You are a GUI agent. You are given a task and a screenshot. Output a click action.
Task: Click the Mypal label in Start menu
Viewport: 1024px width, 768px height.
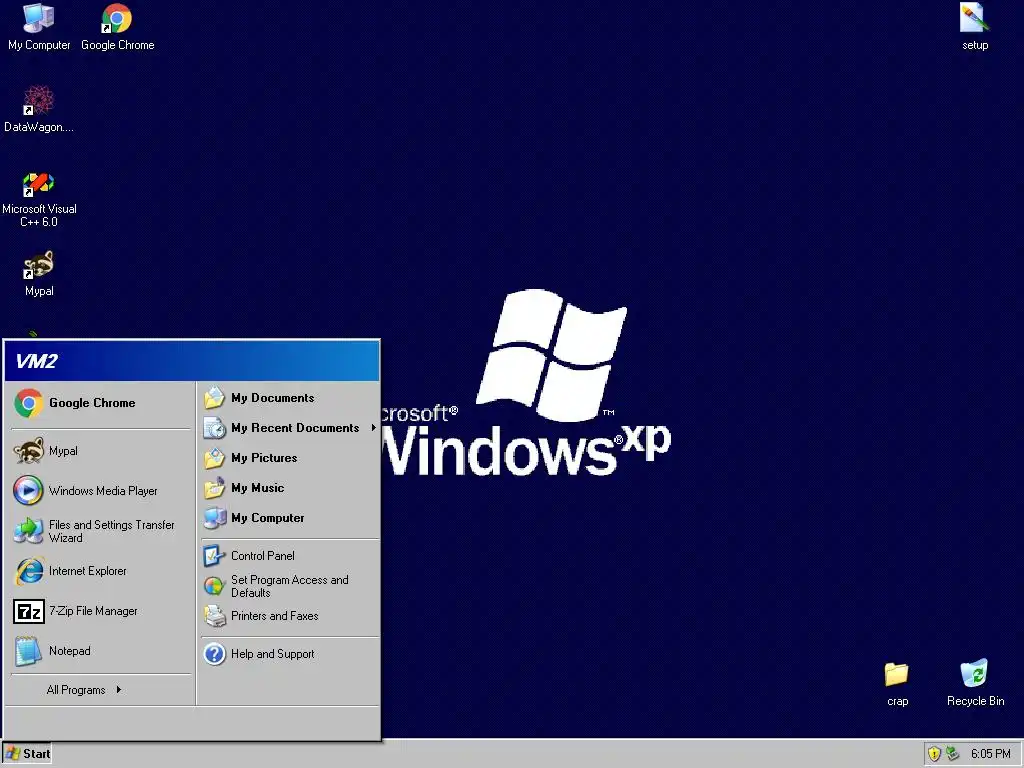tap(63, 451)
